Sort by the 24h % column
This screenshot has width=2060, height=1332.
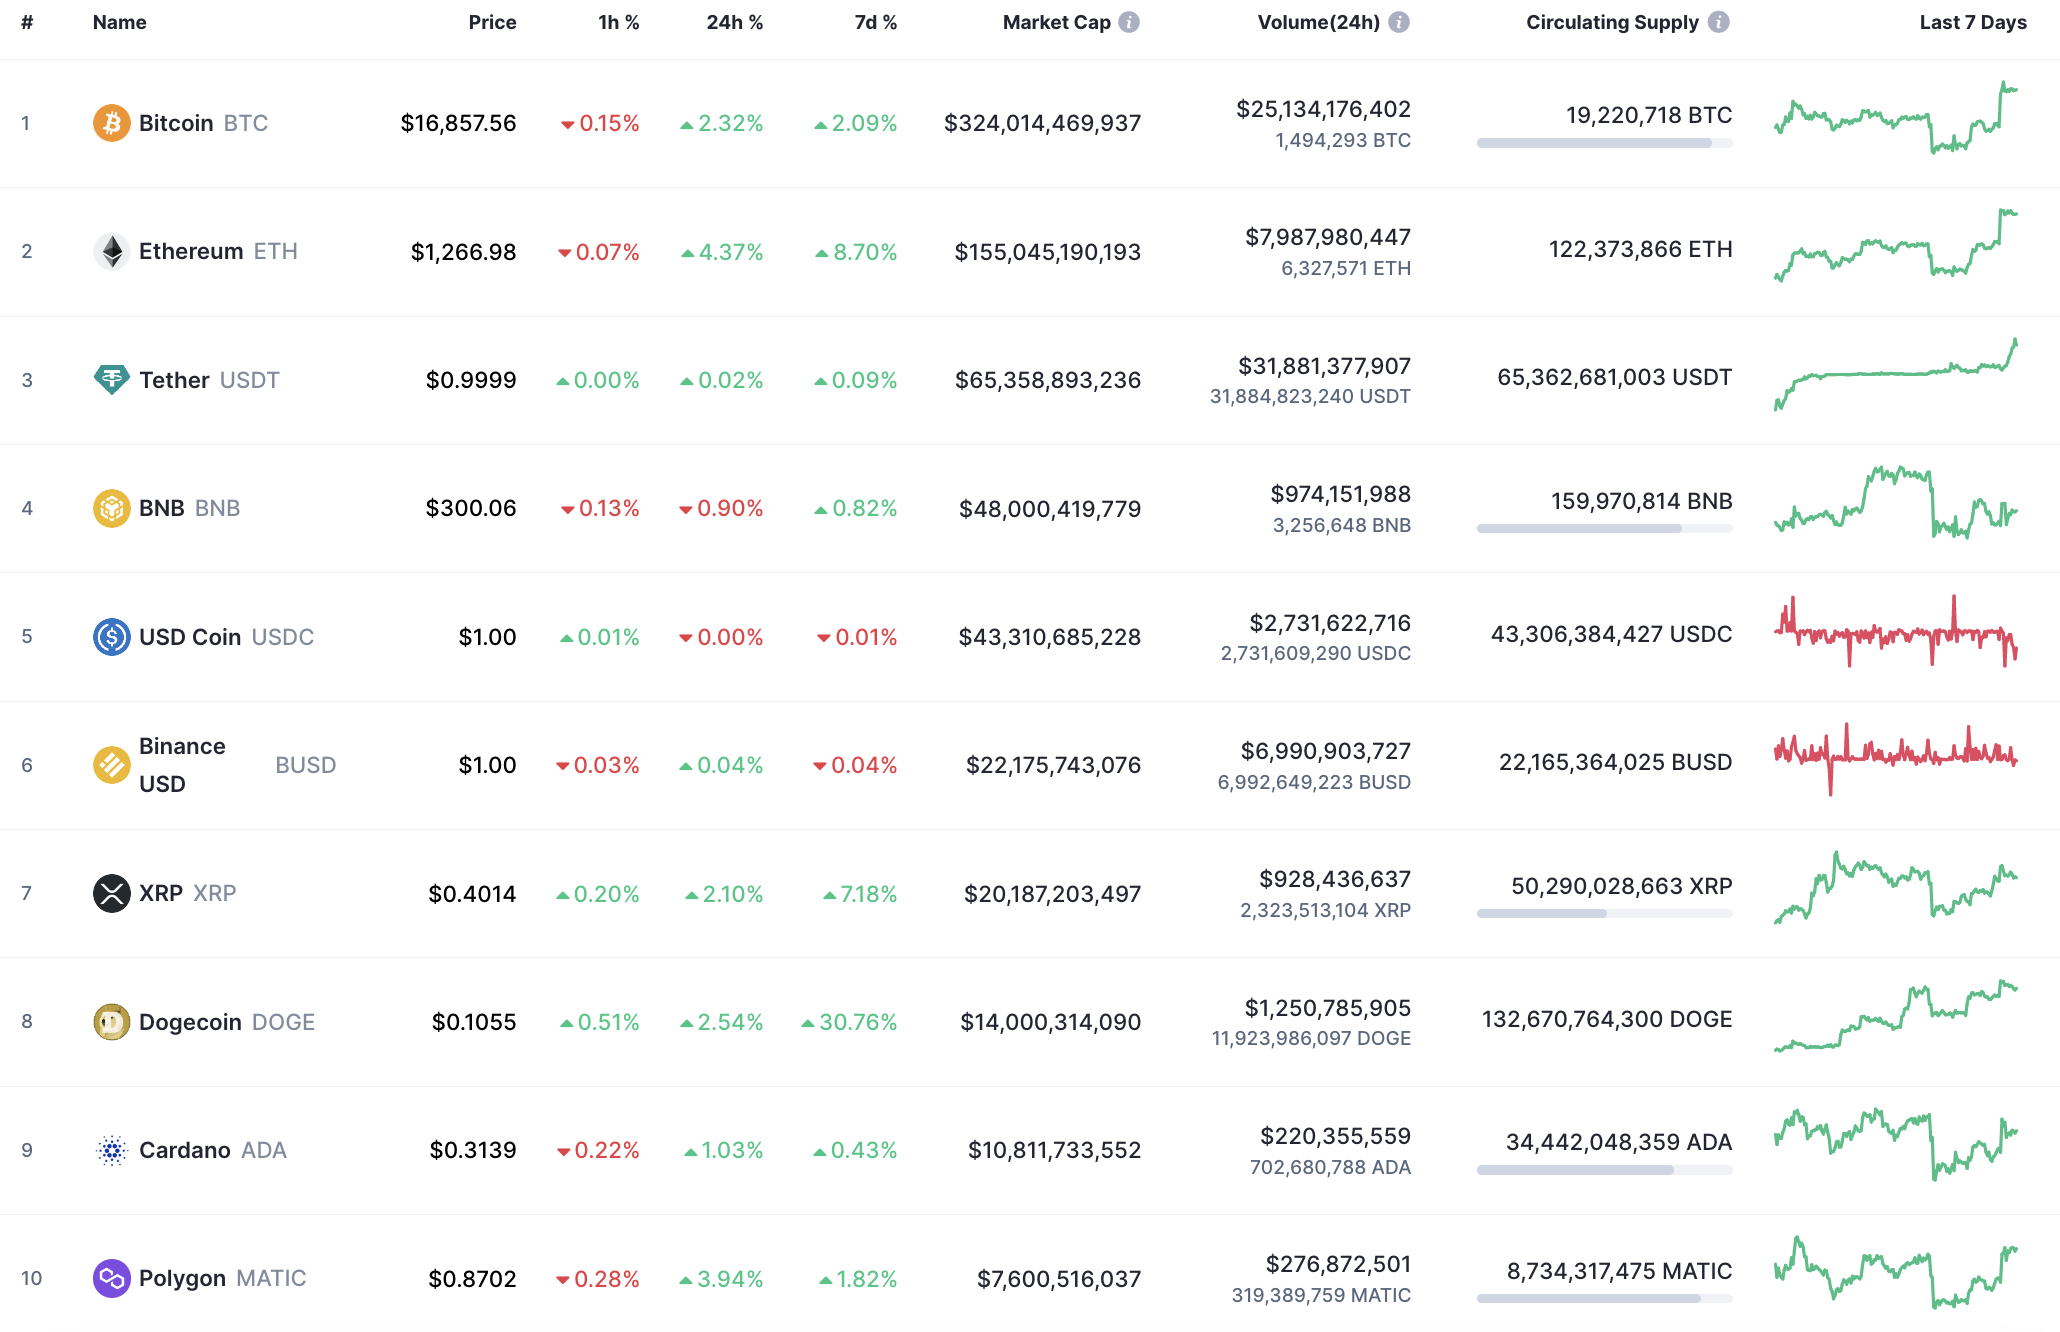pyautogui.click(x=735, y=22)
